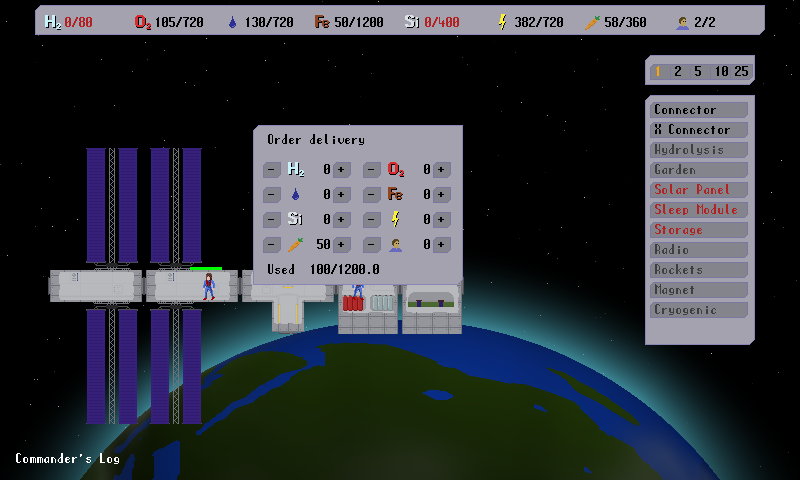This screenshot has width=800, height=480.
Task: Increase O2 order amount with plus
Action: point(441,169)
